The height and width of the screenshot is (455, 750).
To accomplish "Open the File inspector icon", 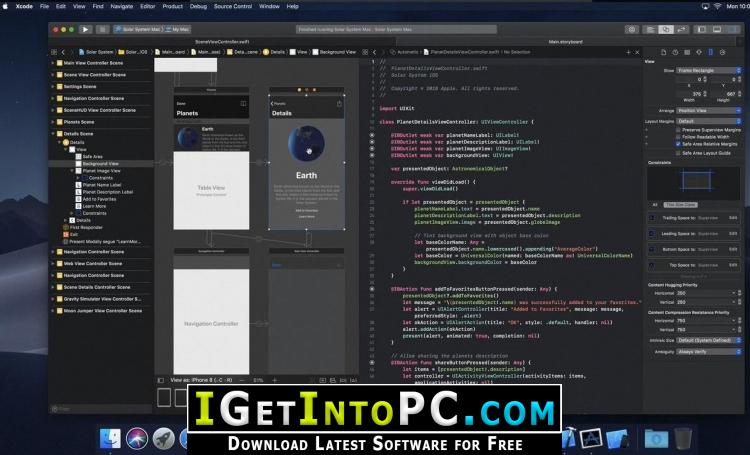I will click(x=663, y=52).
